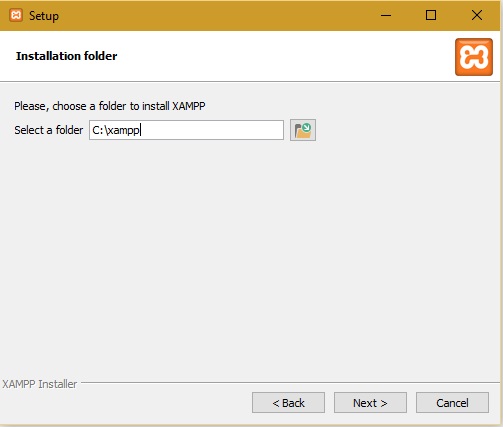Image resolution: width=503 pixels, height=427 pixels.
Task: Cancel the XAMPP installation
Action: 452,403
